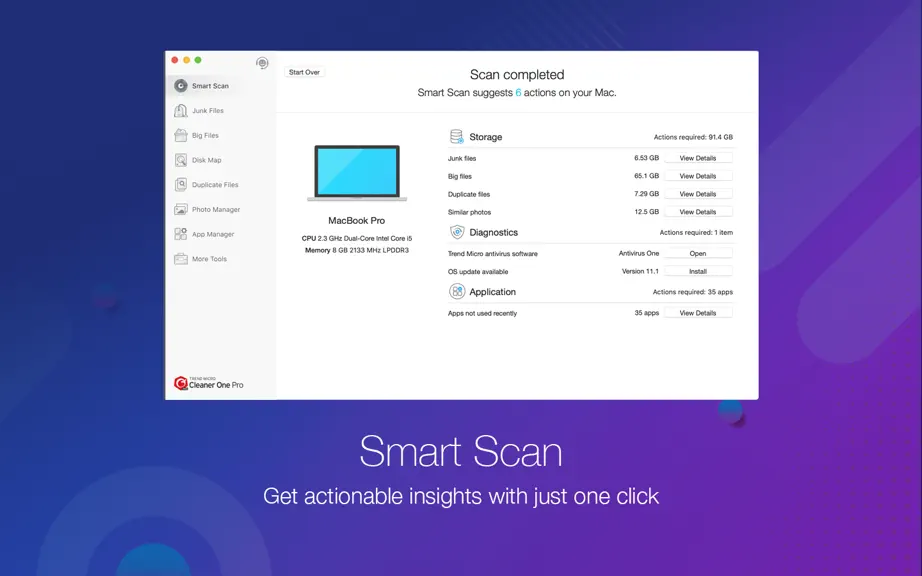Click 'Actions required: 35 apps' text
The image size is (922, 576).
click(x=693, y=292)
